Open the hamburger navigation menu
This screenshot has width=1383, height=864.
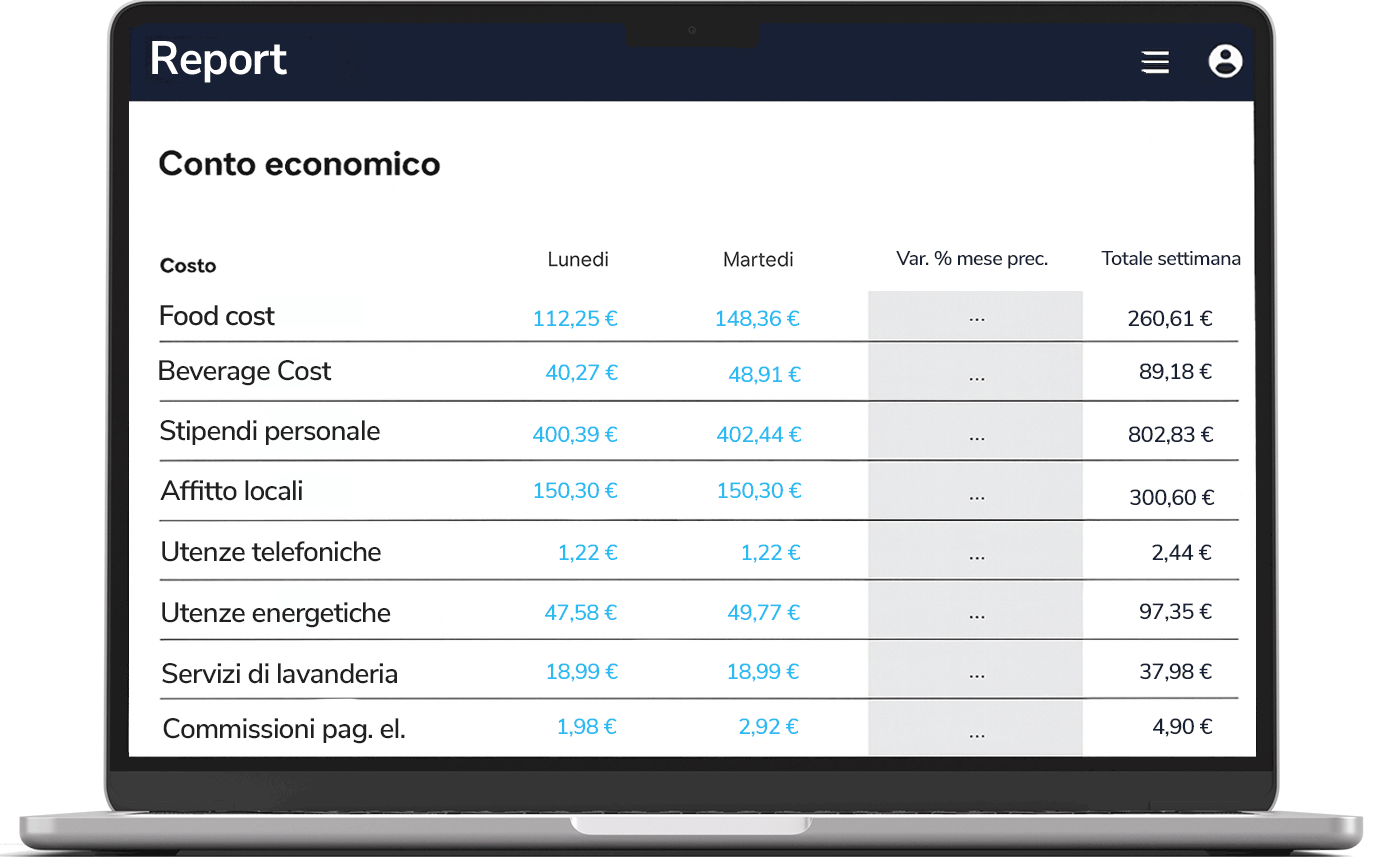pos(1155,62)
